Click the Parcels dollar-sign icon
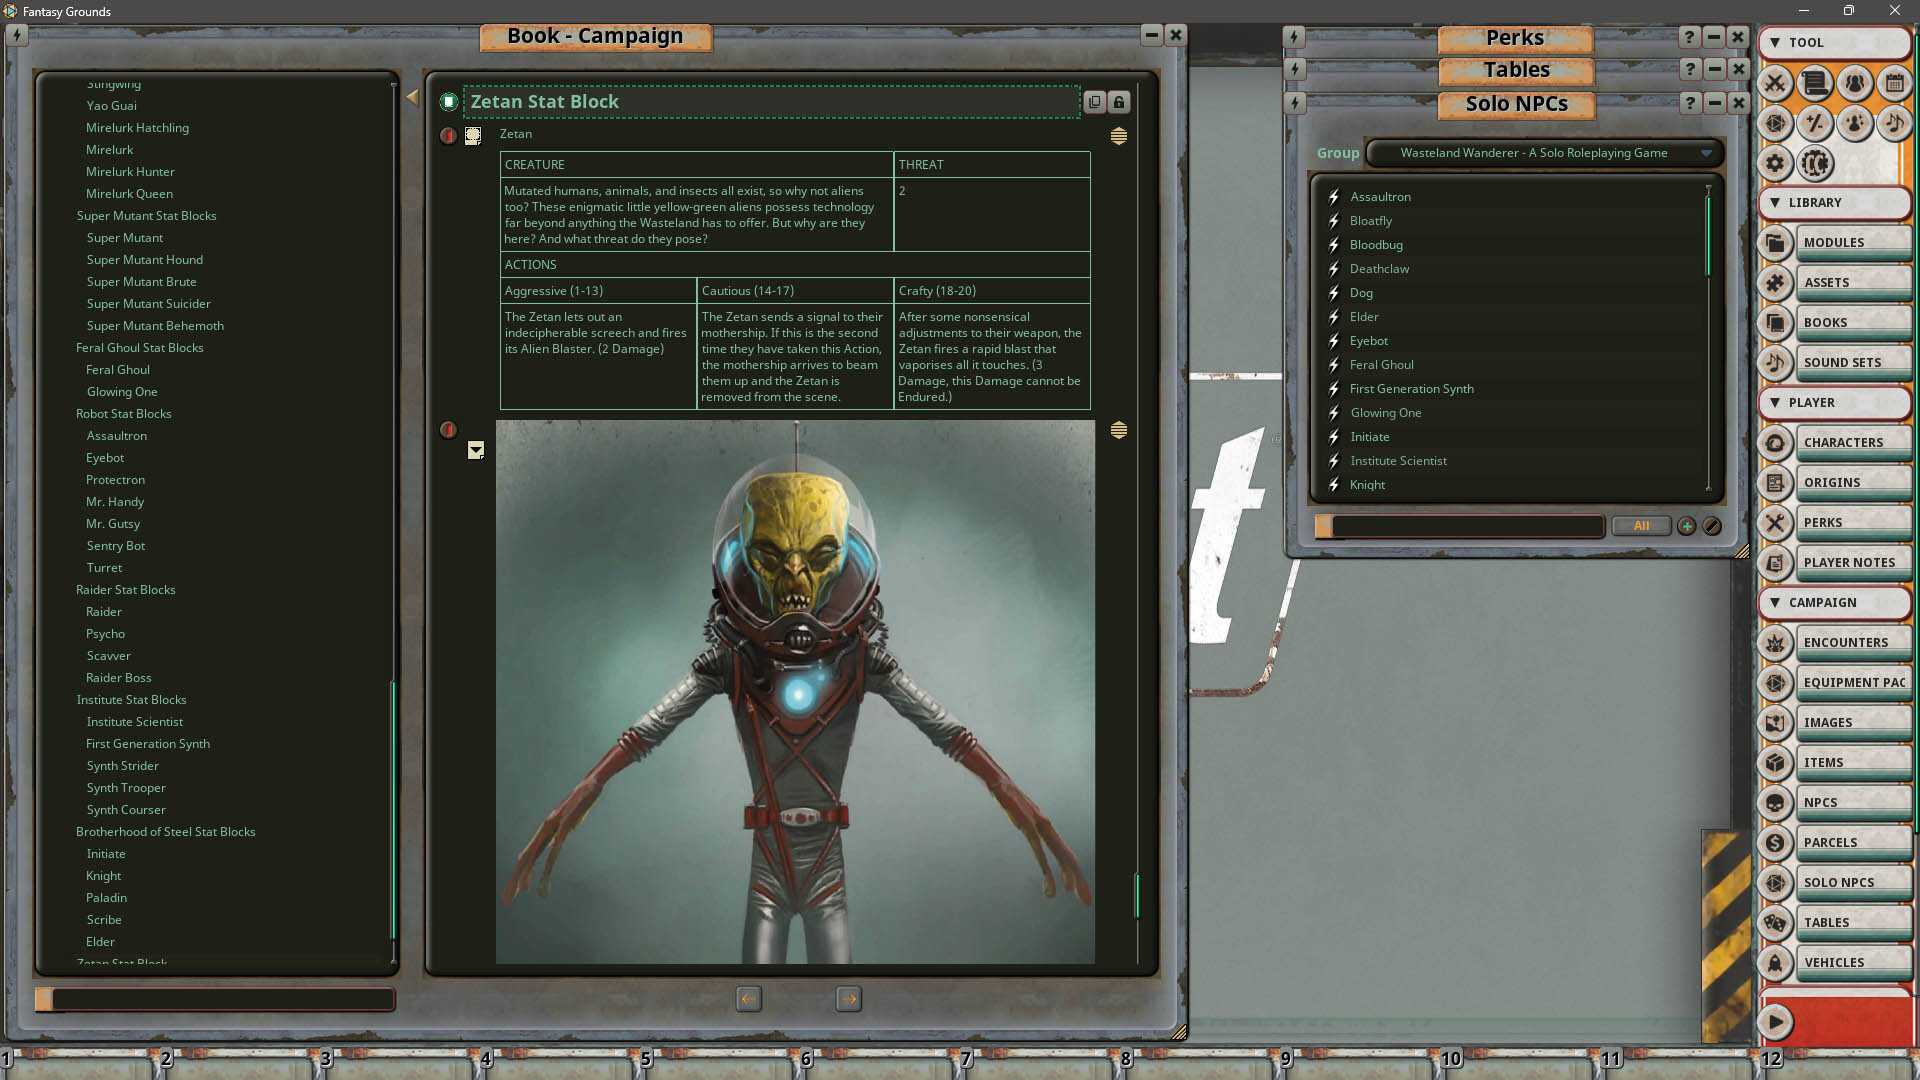This screenshot has width=1920, height=1080. point(1775,843)
